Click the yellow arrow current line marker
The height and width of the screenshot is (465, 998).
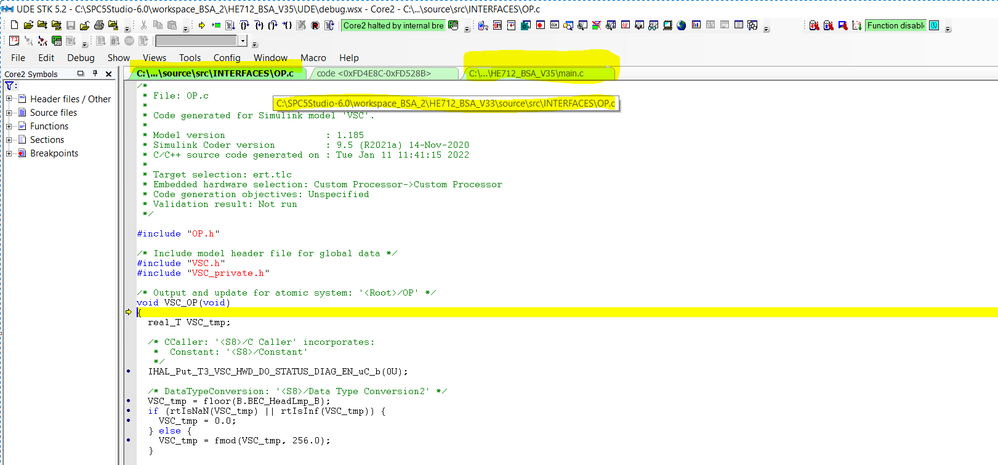point(129,312)
